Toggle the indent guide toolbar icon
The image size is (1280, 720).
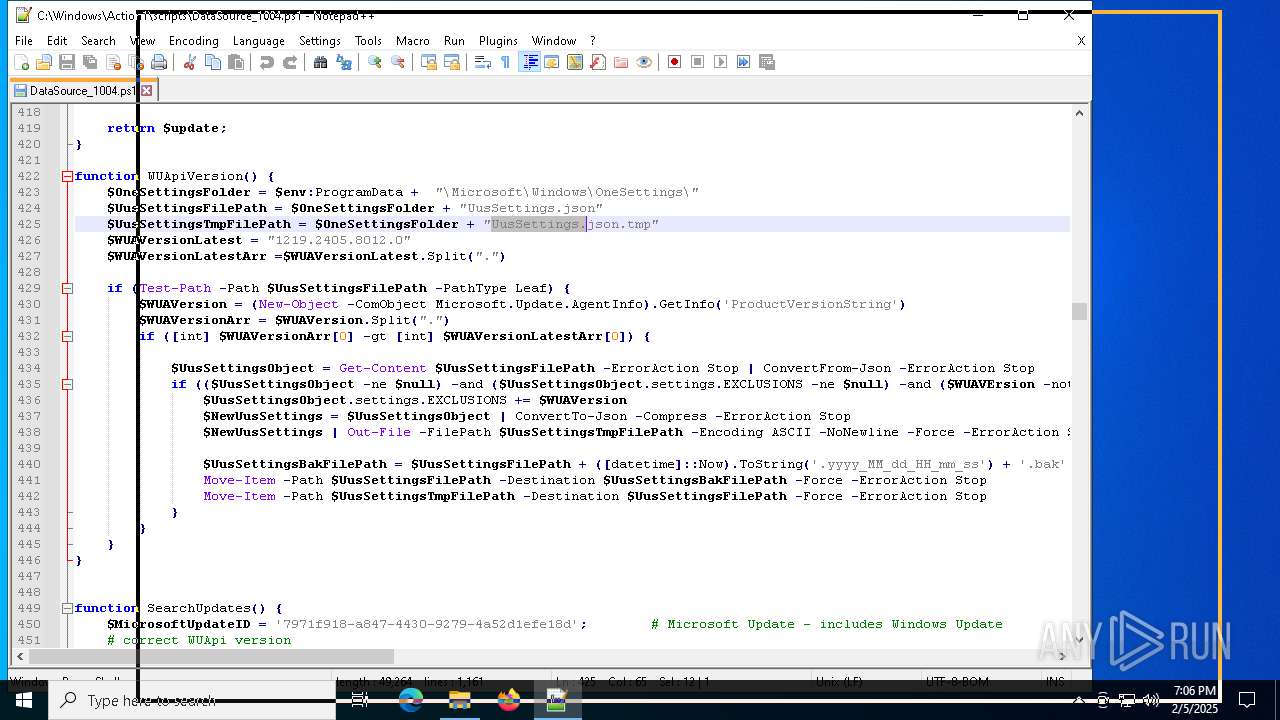529,62
